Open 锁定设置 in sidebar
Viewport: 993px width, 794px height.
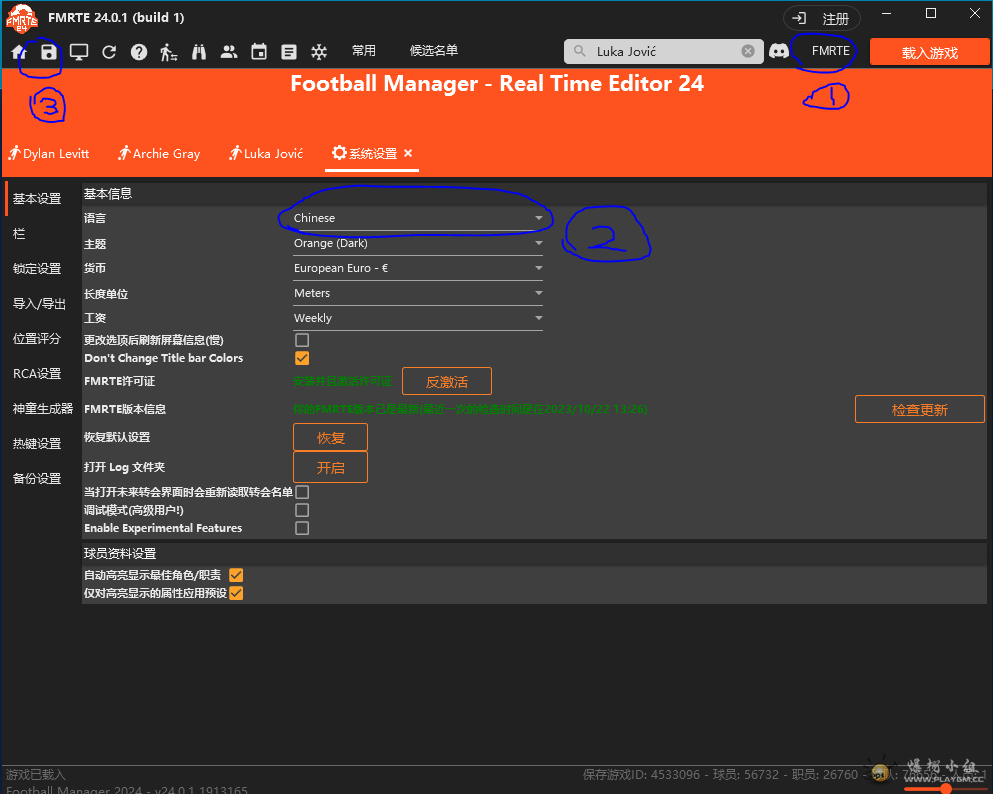pyautogui.click(x=37, y=268)
